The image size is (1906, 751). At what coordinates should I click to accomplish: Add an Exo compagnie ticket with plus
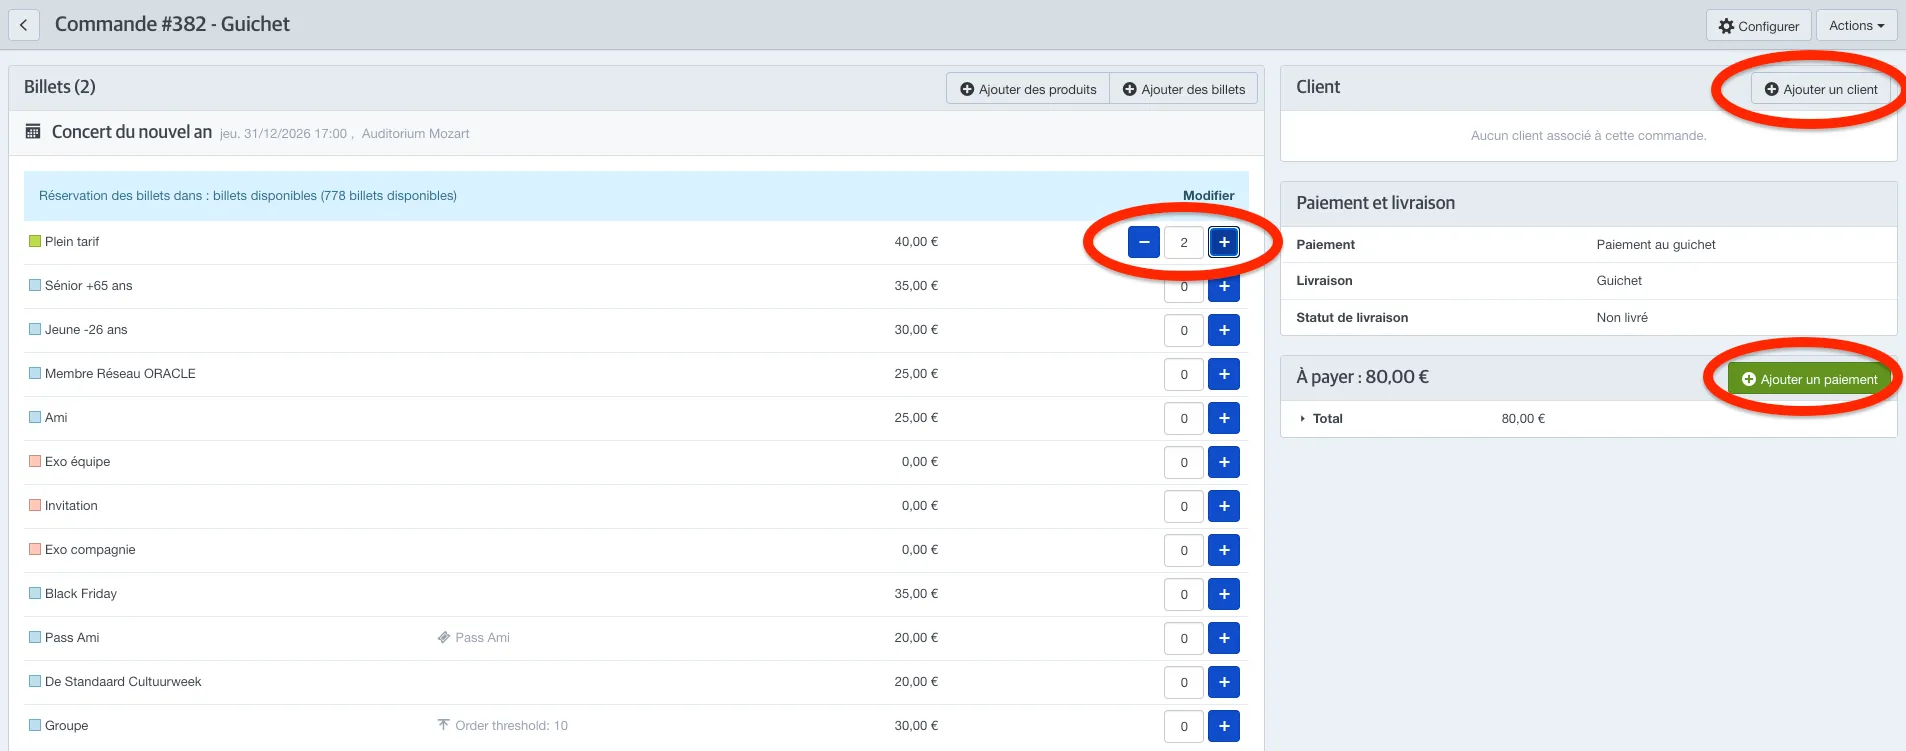pyautogui.click(x=1224, y=550)
